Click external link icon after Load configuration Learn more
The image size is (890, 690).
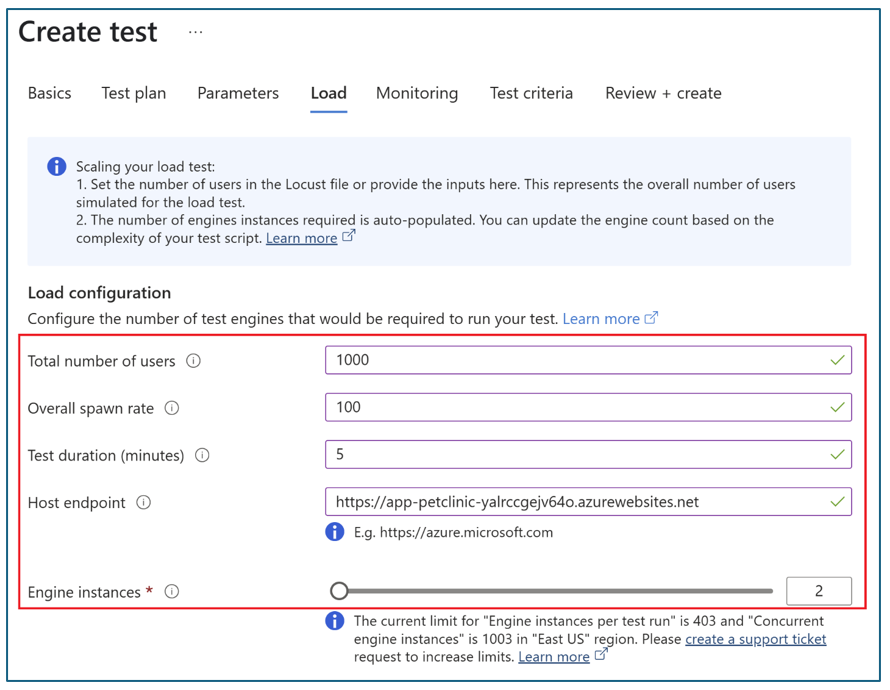652,318
